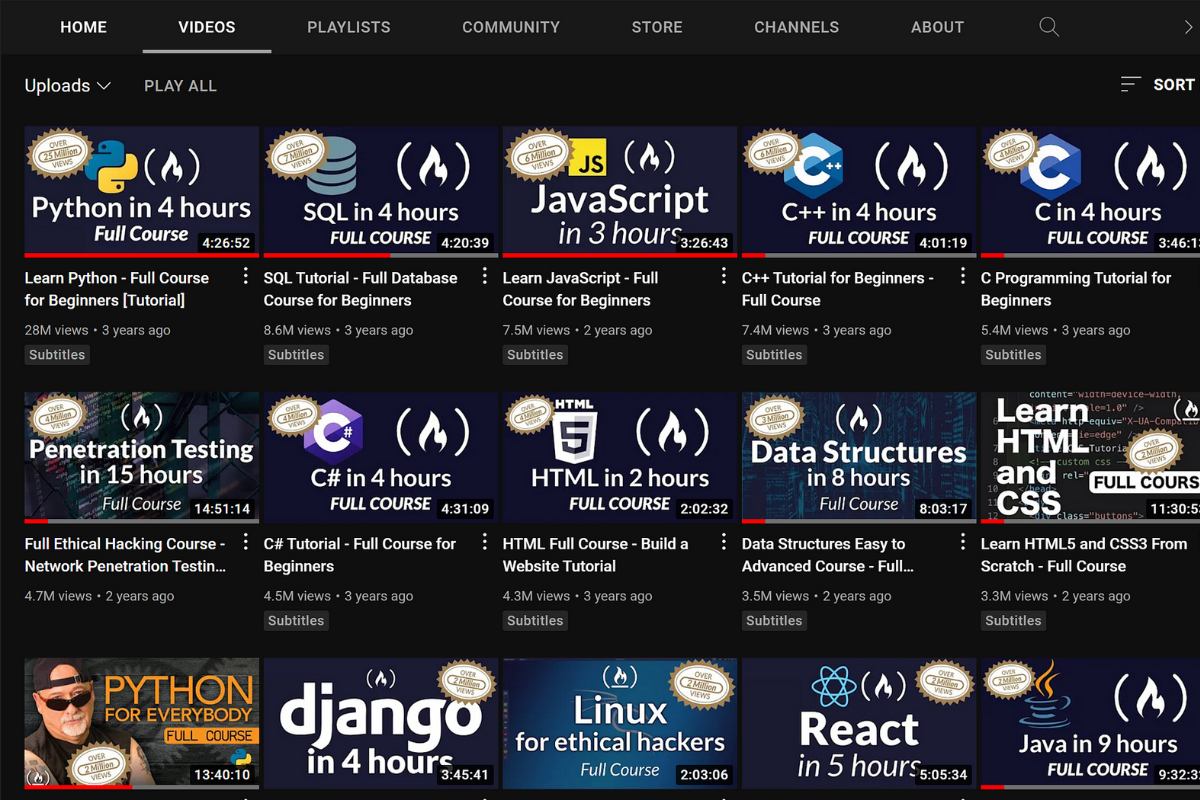Open 'C Programming Tutorial for Beginners' title
This screenshot has height=800, width=1200.
point(1076,289)
